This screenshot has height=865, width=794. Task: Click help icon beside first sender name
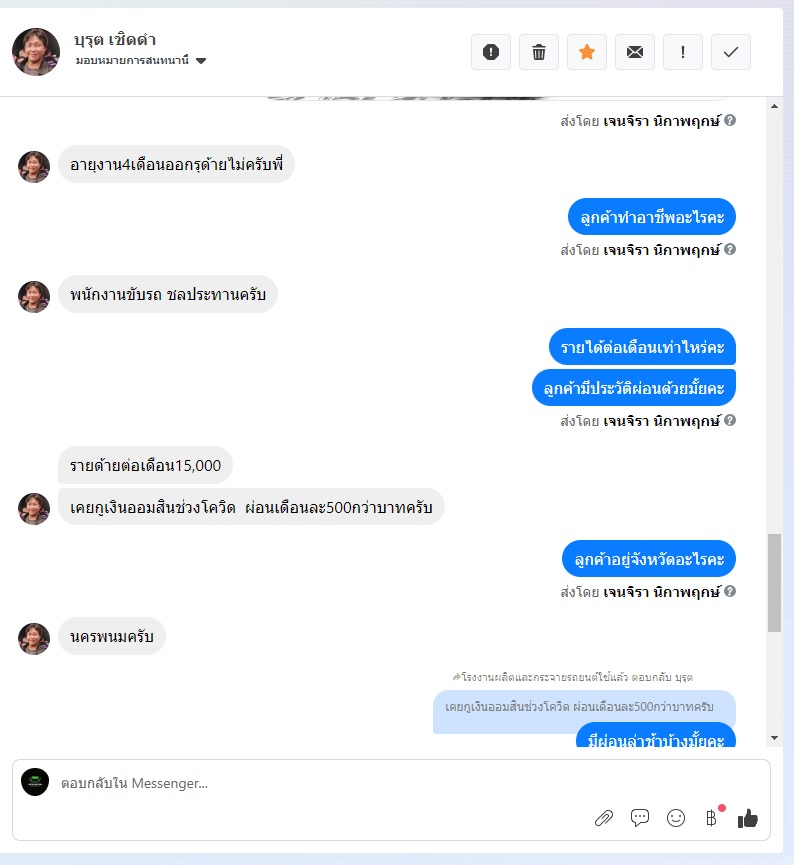[730, 120]
